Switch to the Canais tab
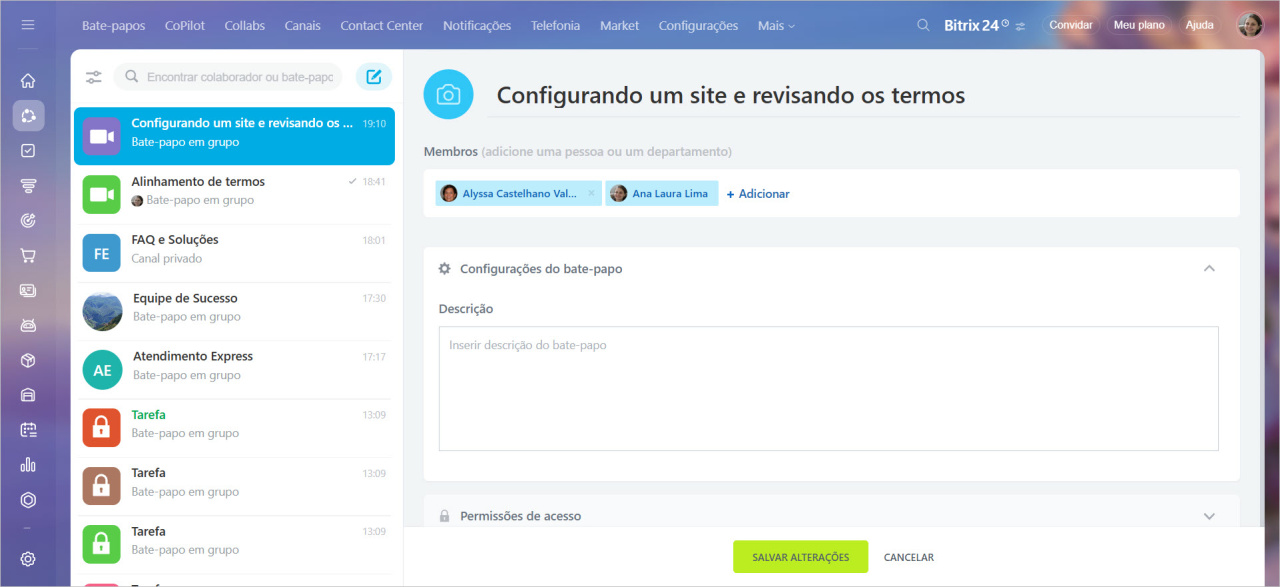 303,25
